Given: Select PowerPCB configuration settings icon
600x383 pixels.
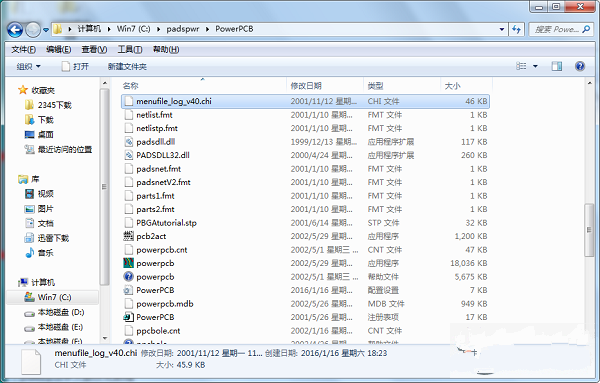Looking at the screenshot, I should 129,290.
